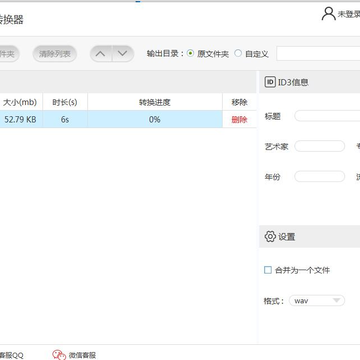Screen dimensions: 360x360
Task: Move the item up with the up arrow
Action: (101, 54)
